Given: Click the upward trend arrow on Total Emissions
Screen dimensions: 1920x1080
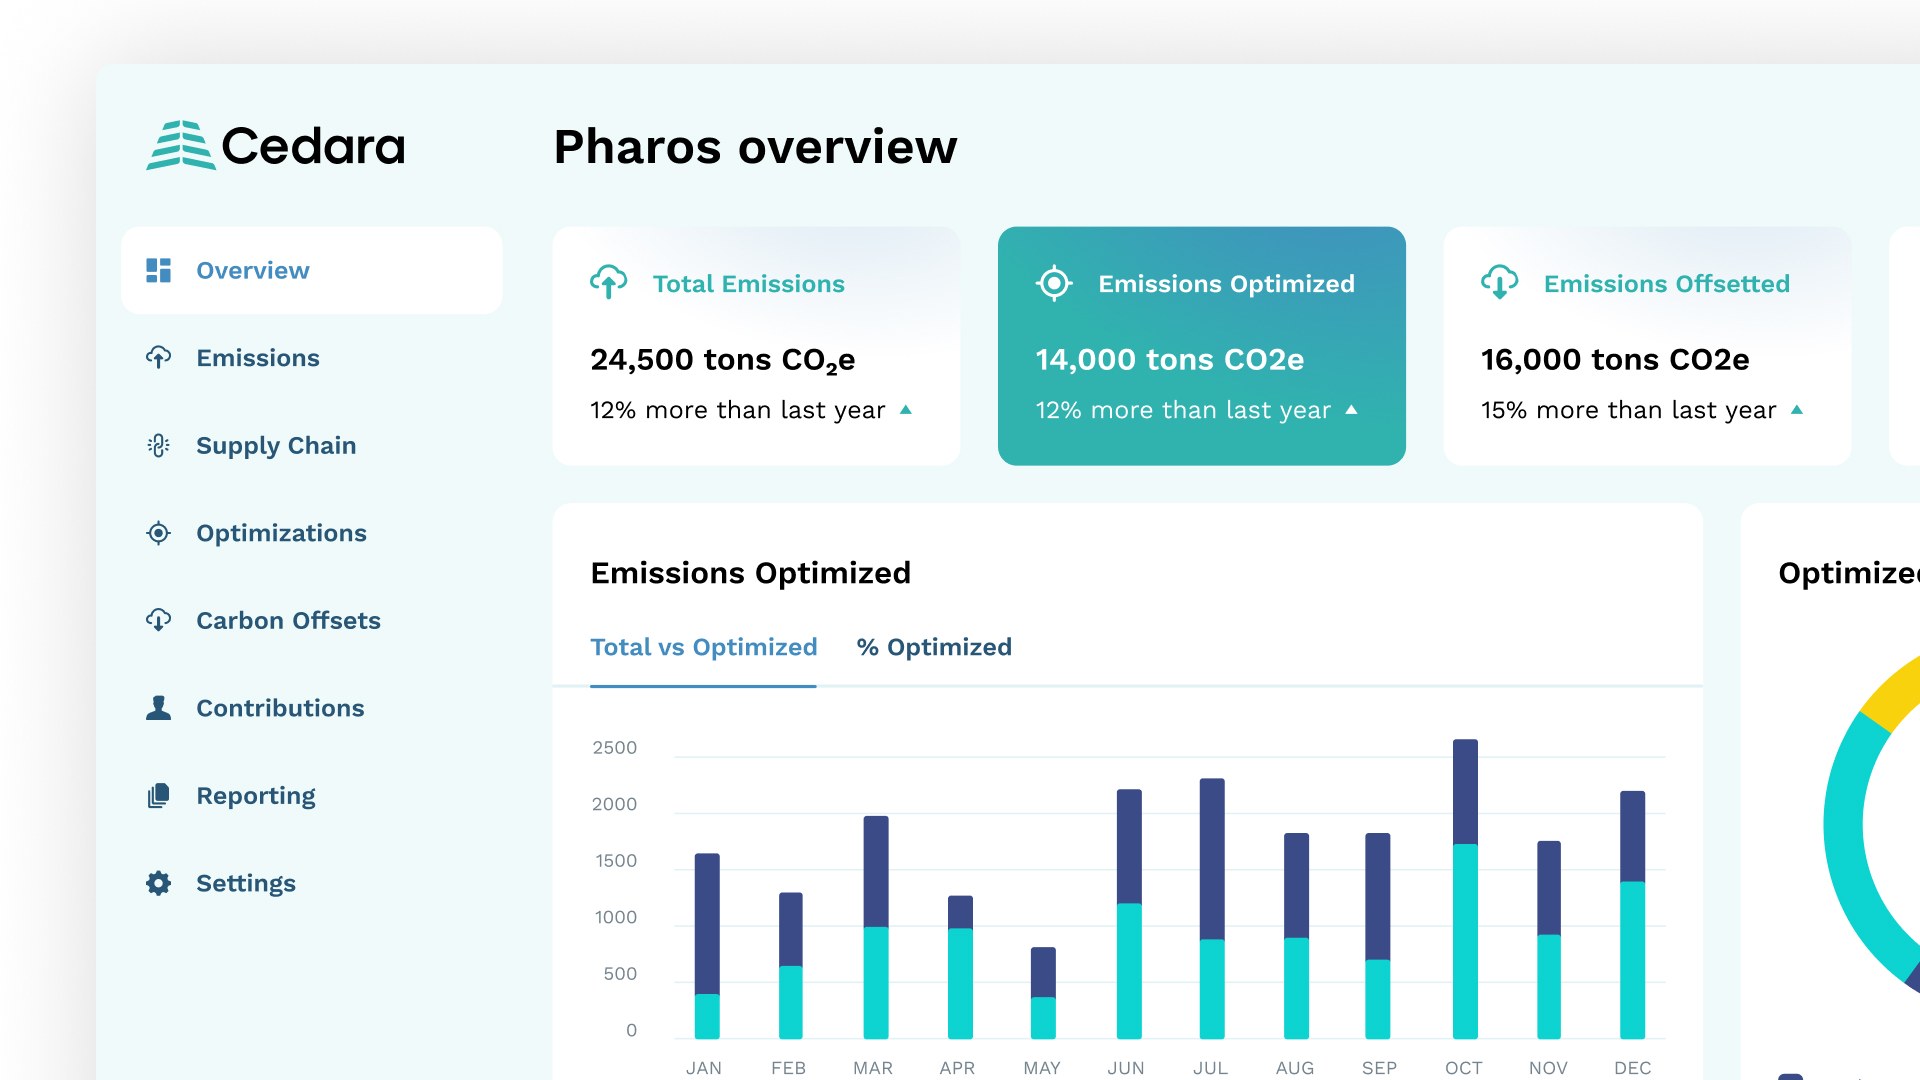Looking at the screenshot, I should click(x=906, y=409).
